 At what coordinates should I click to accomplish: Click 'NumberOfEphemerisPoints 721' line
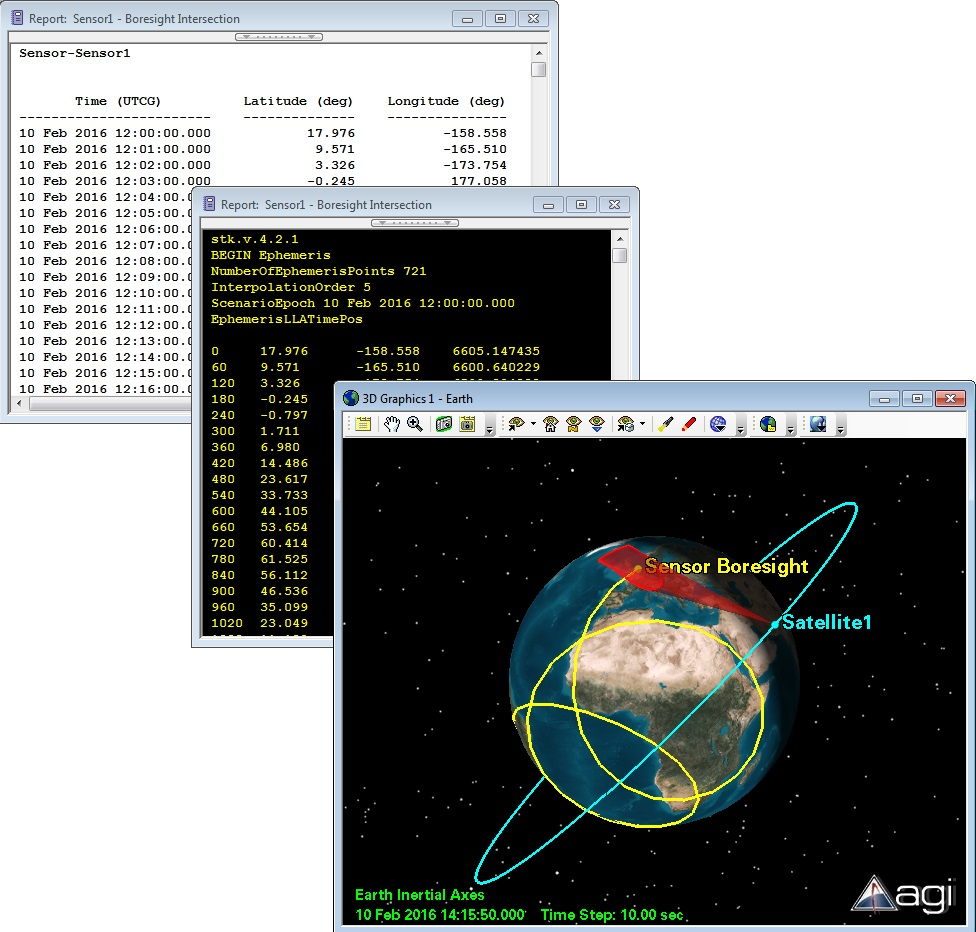[318, 271]
